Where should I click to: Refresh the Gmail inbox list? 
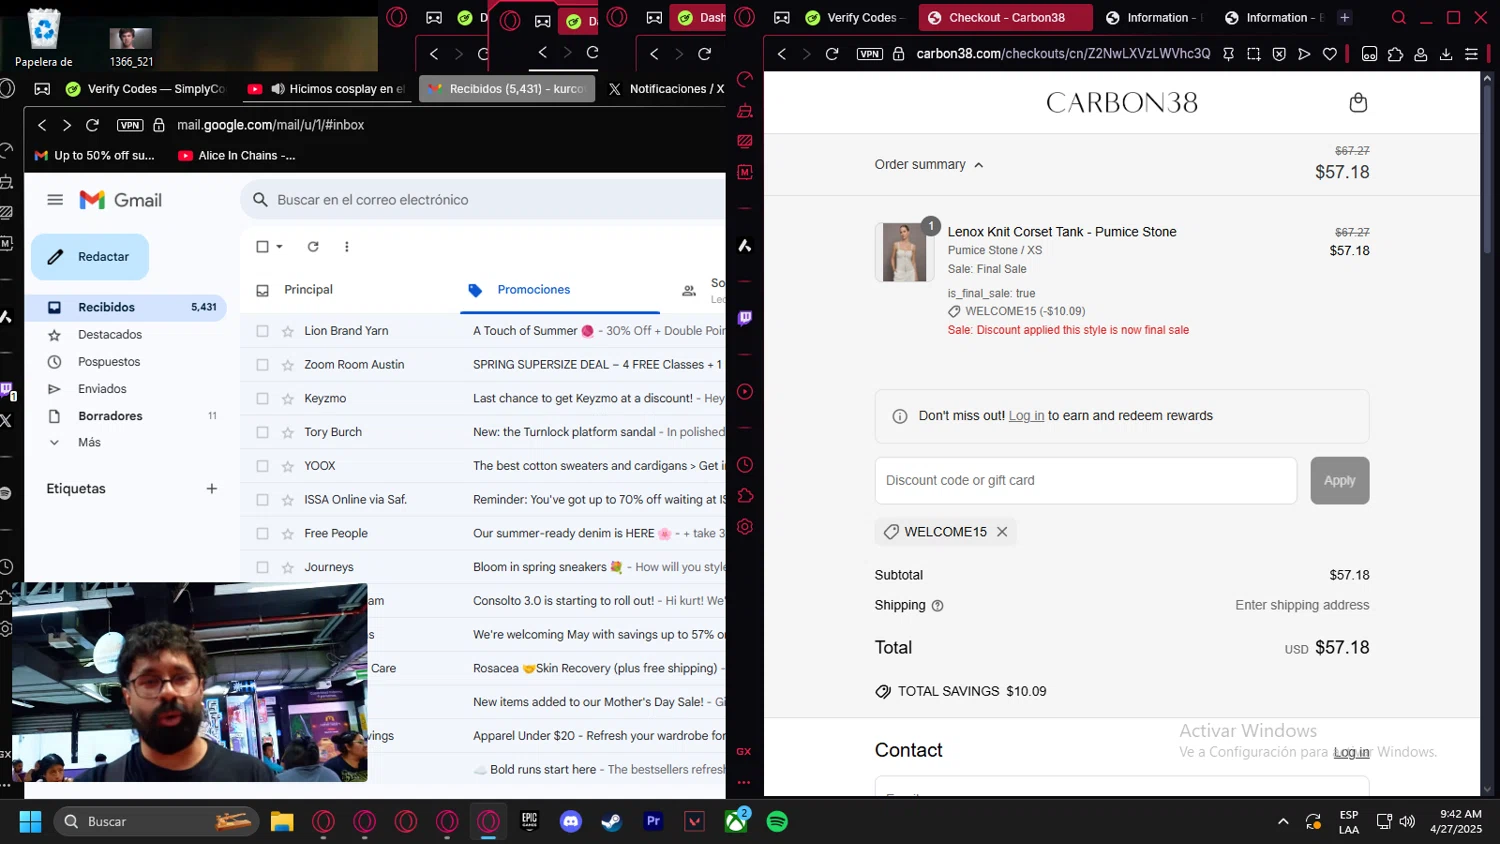tap(313, 247)
